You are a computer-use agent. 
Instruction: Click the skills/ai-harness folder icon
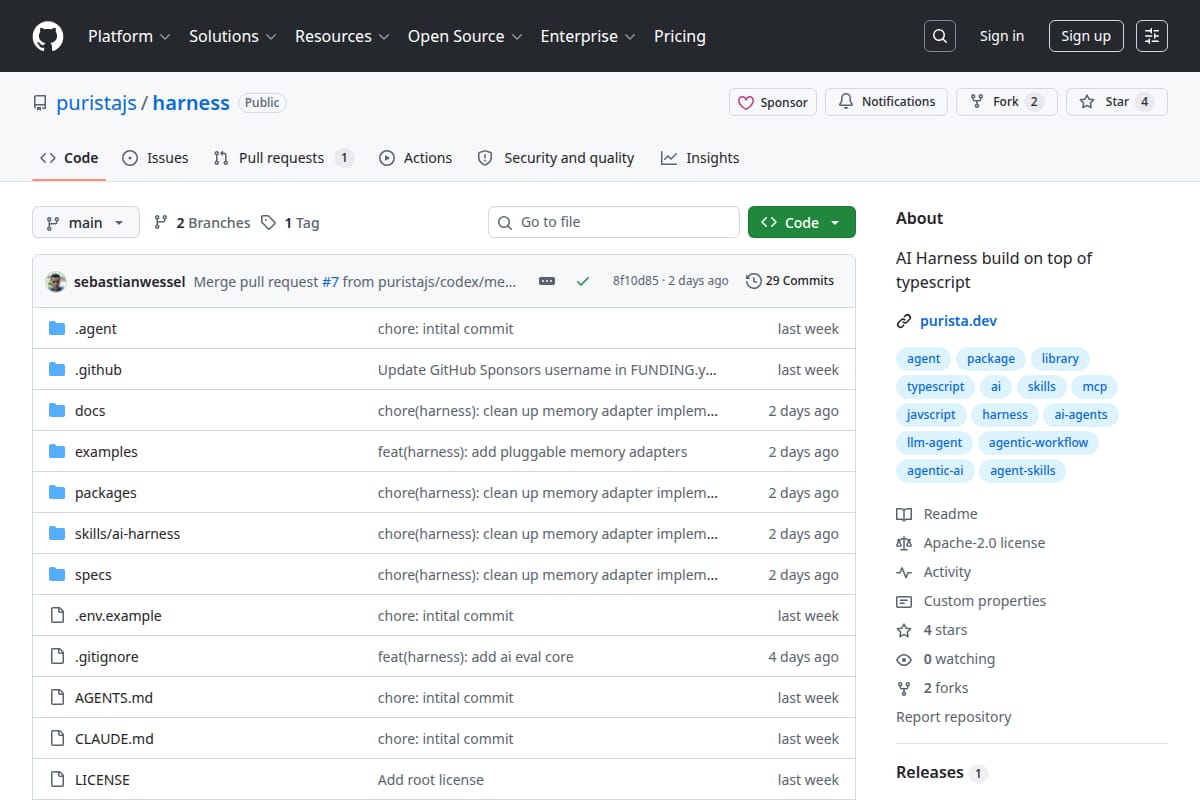[57, 534]
